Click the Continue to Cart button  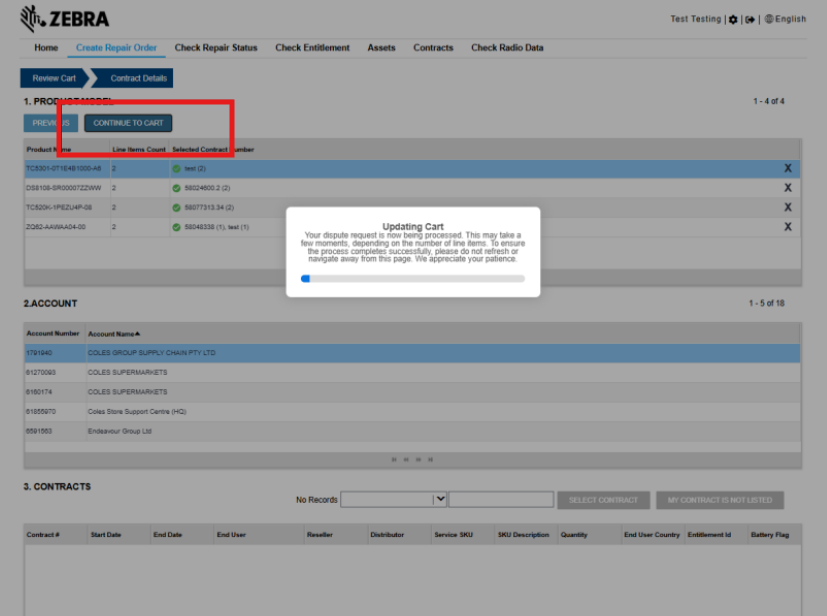[128, 123]
